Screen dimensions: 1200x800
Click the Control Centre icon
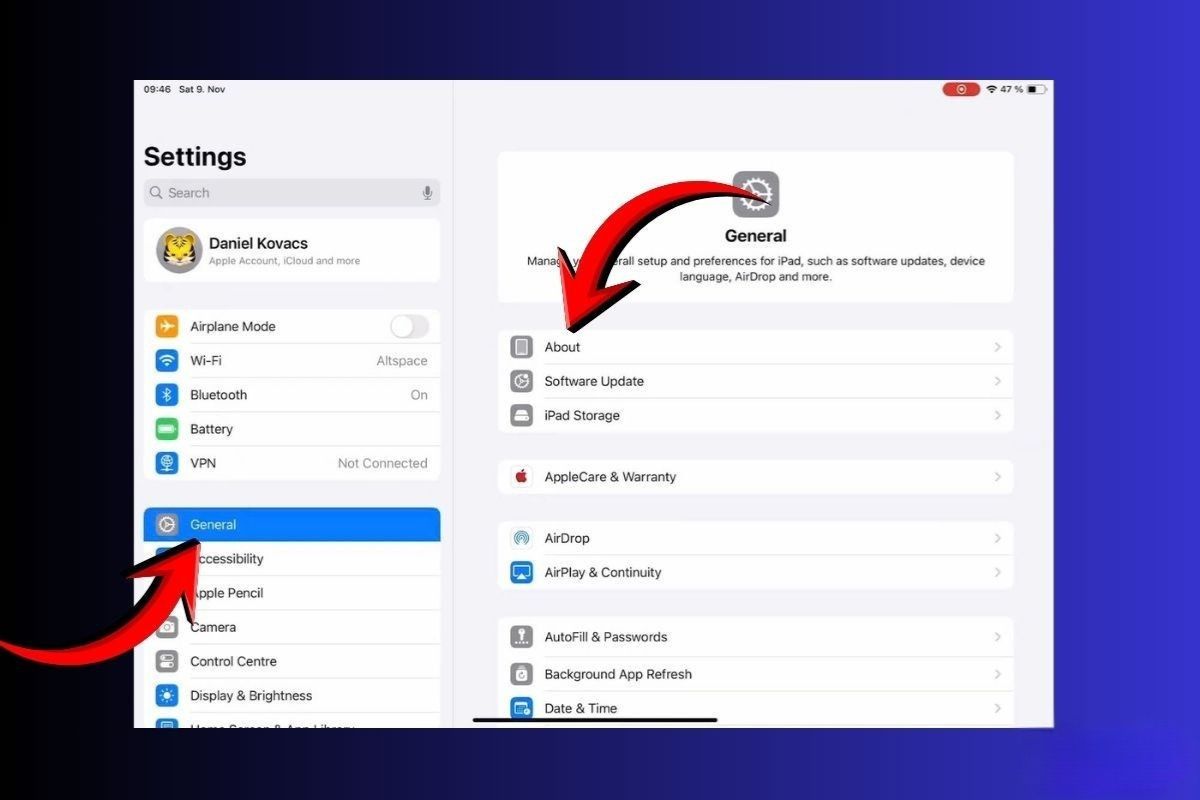[x=168, y=661]
